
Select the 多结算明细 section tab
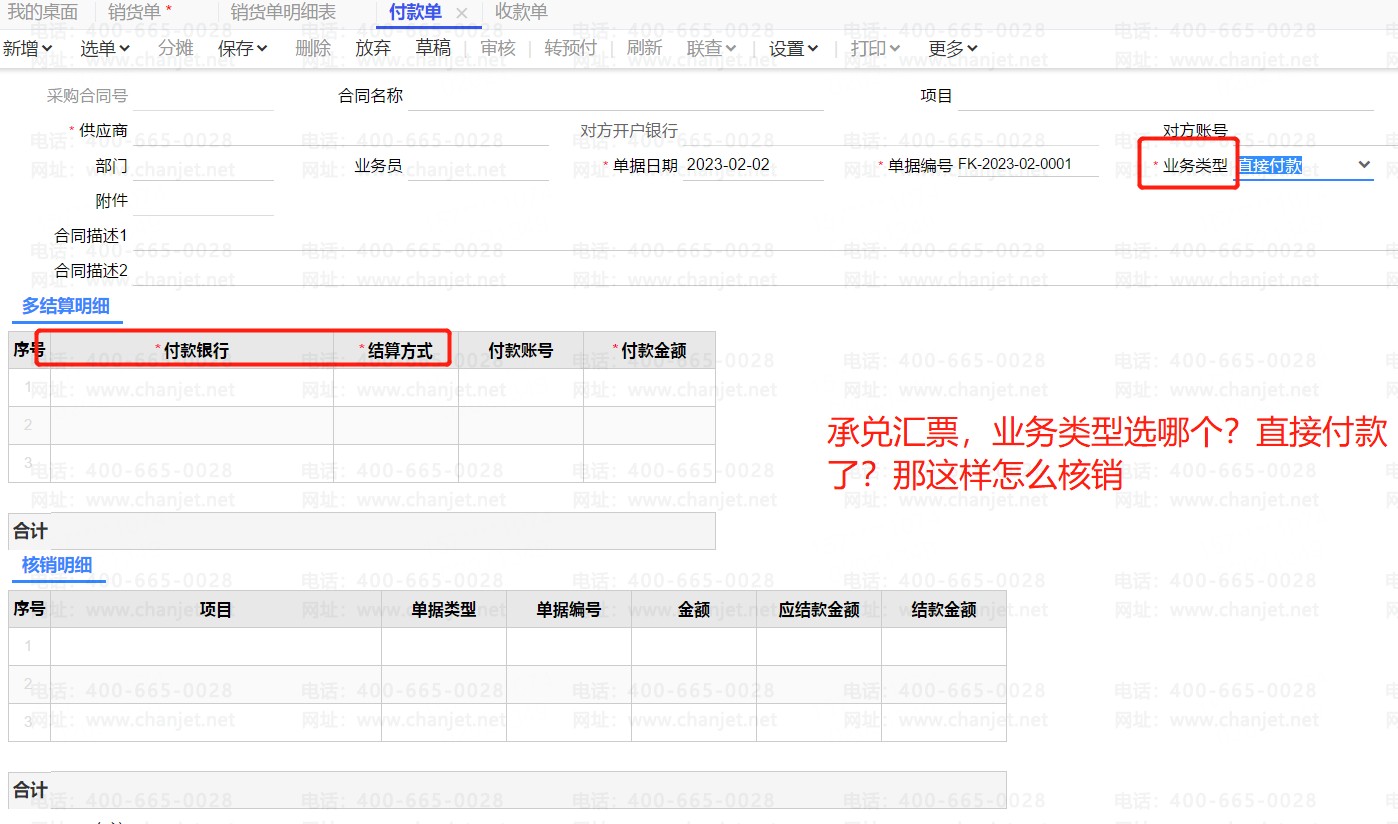click(x=66, y=306)
